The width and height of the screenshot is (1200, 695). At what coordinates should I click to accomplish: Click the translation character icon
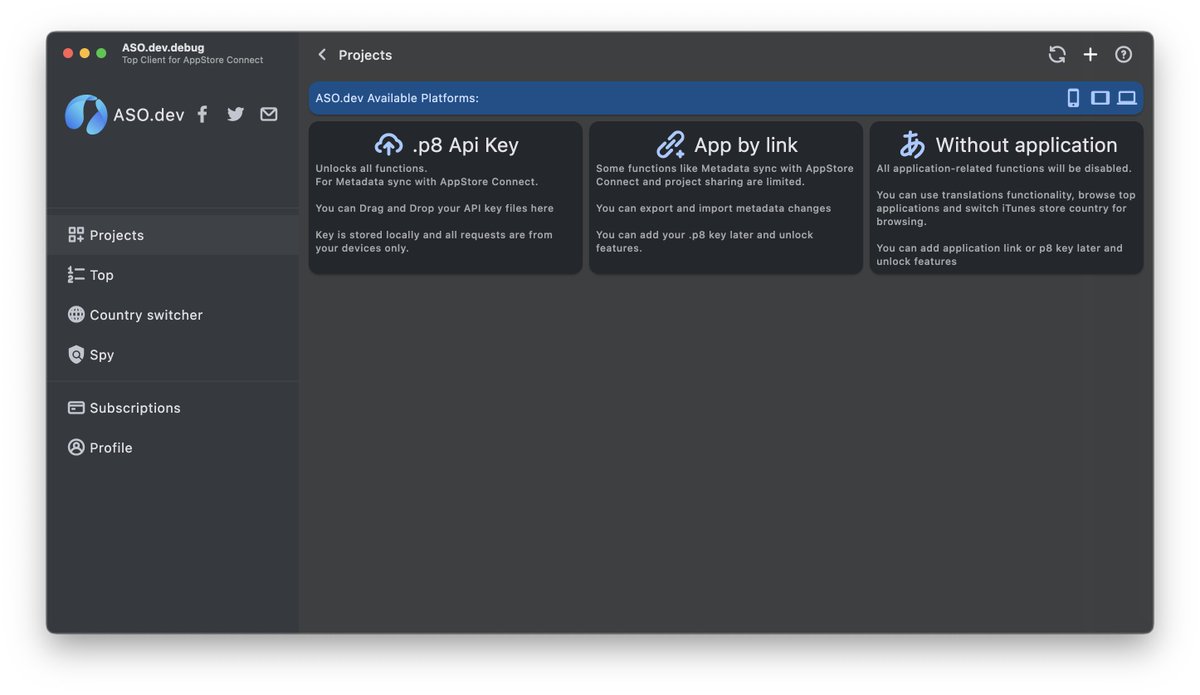pyautogui.click(x=912, y=145)
